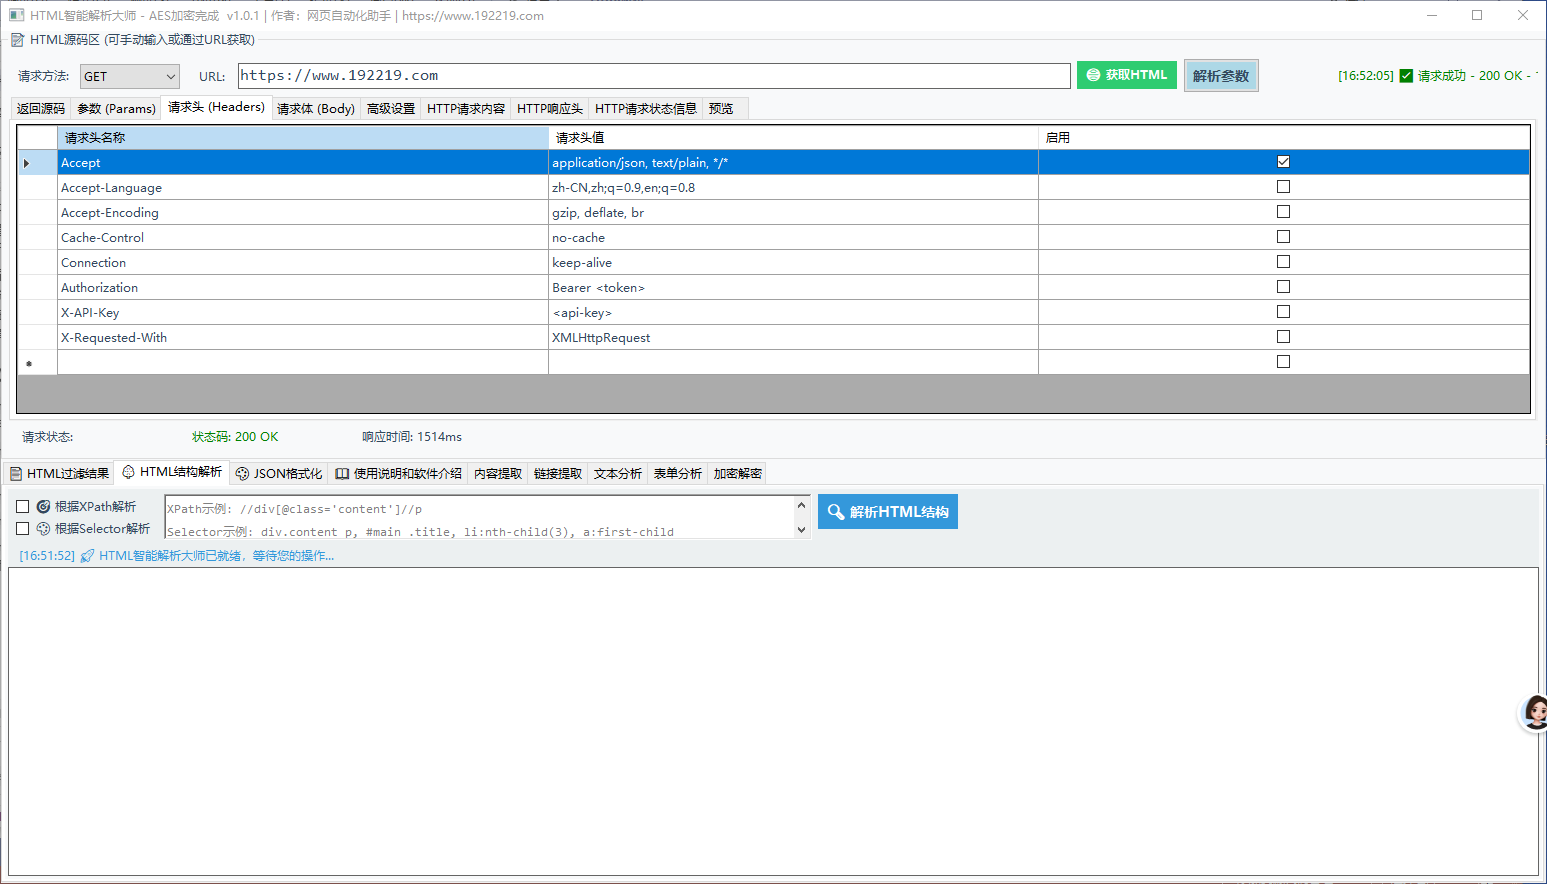
Task: Enable the Authorization header checkbox
Action: pos(1283,287)
